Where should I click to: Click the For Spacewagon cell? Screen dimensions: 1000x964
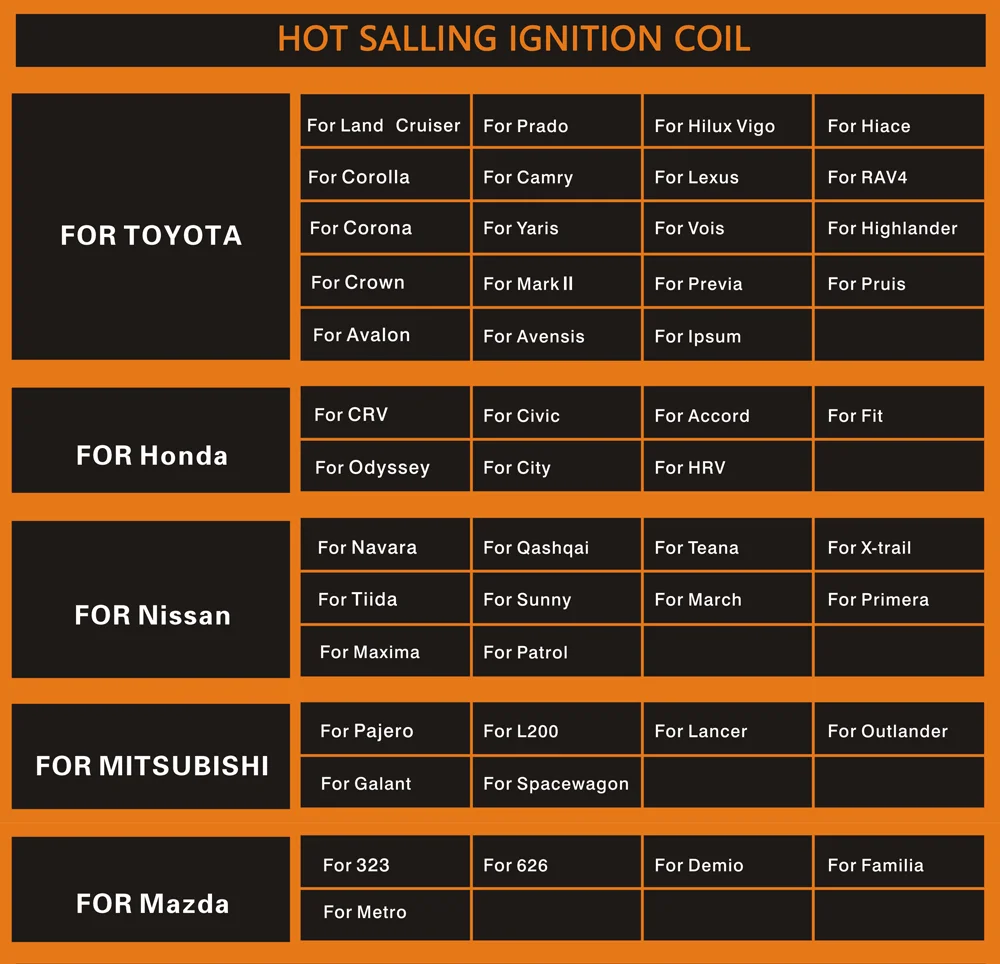(556, 783)
